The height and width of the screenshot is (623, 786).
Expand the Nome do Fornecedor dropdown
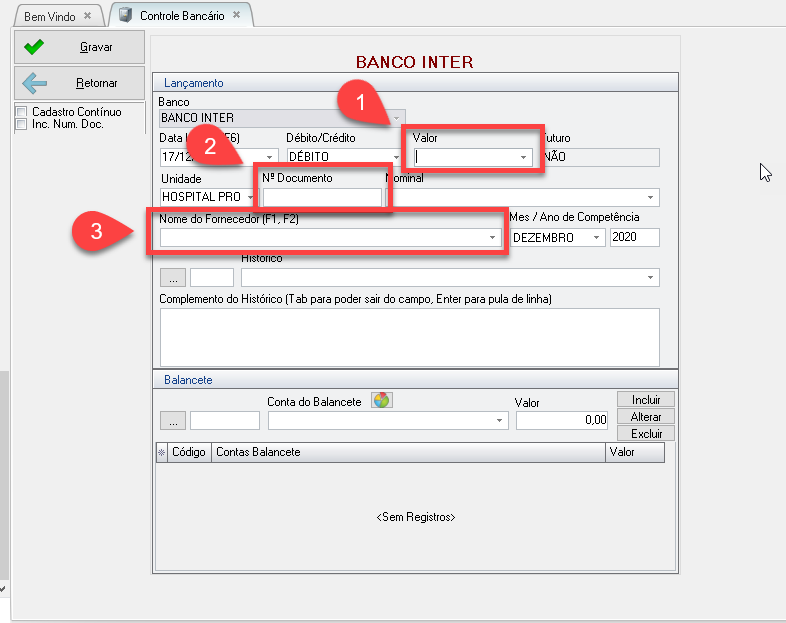[x=492, y=237]
